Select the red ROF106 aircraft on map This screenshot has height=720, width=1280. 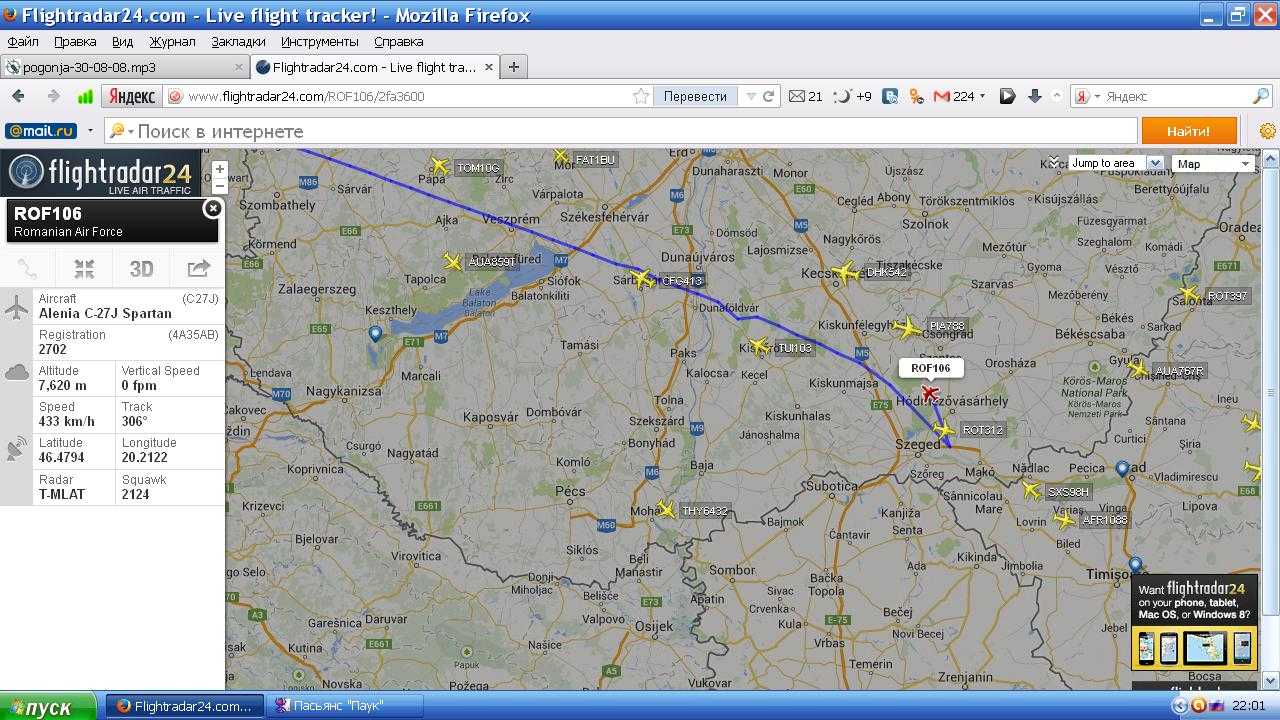(930, 393)
